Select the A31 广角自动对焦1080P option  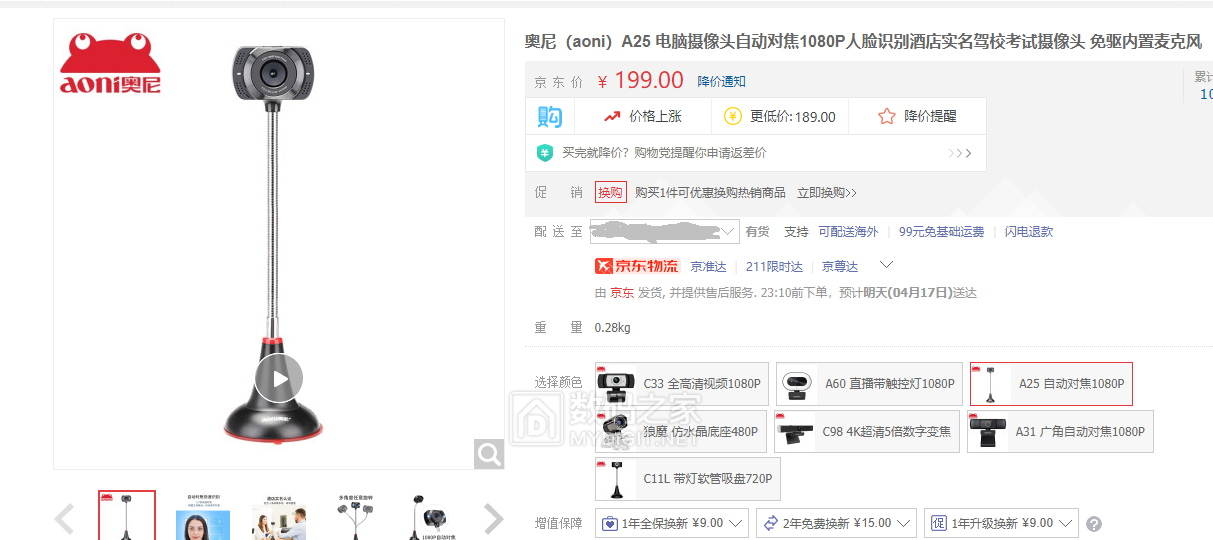1061,431
